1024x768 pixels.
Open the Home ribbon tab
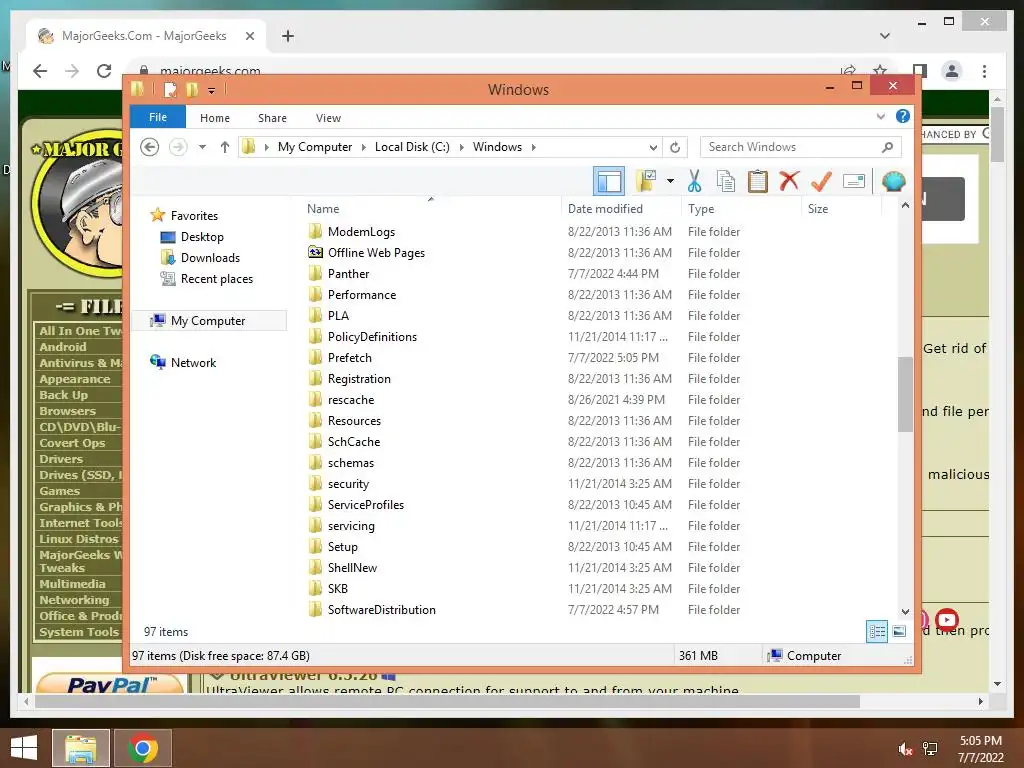[215, 118]
